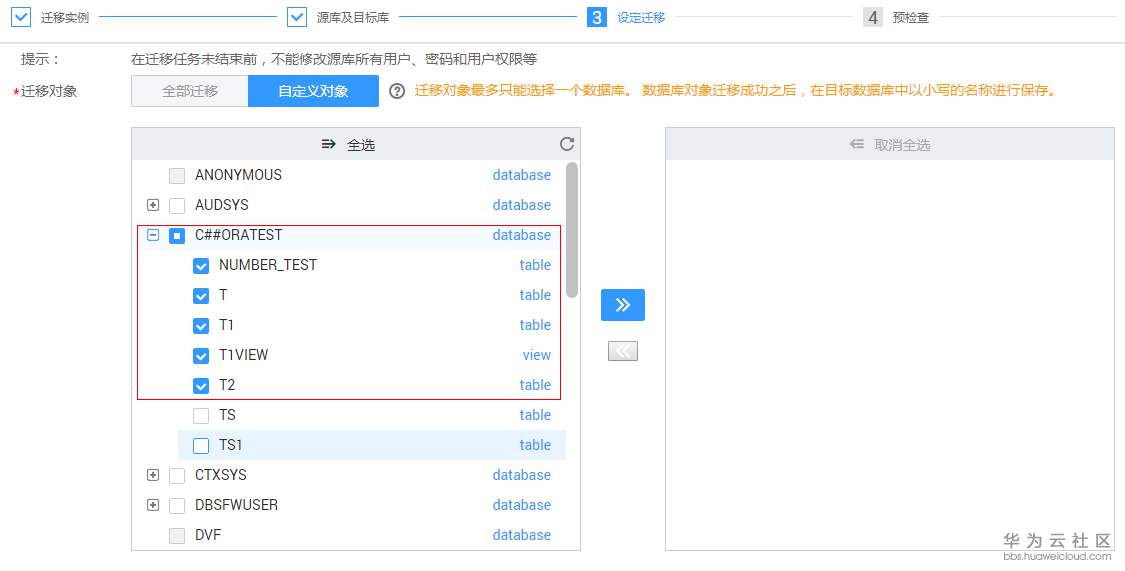Viewport: 1125px width, 571px height.
Task: Click the step 3 number badge
Action: [596, 17]
